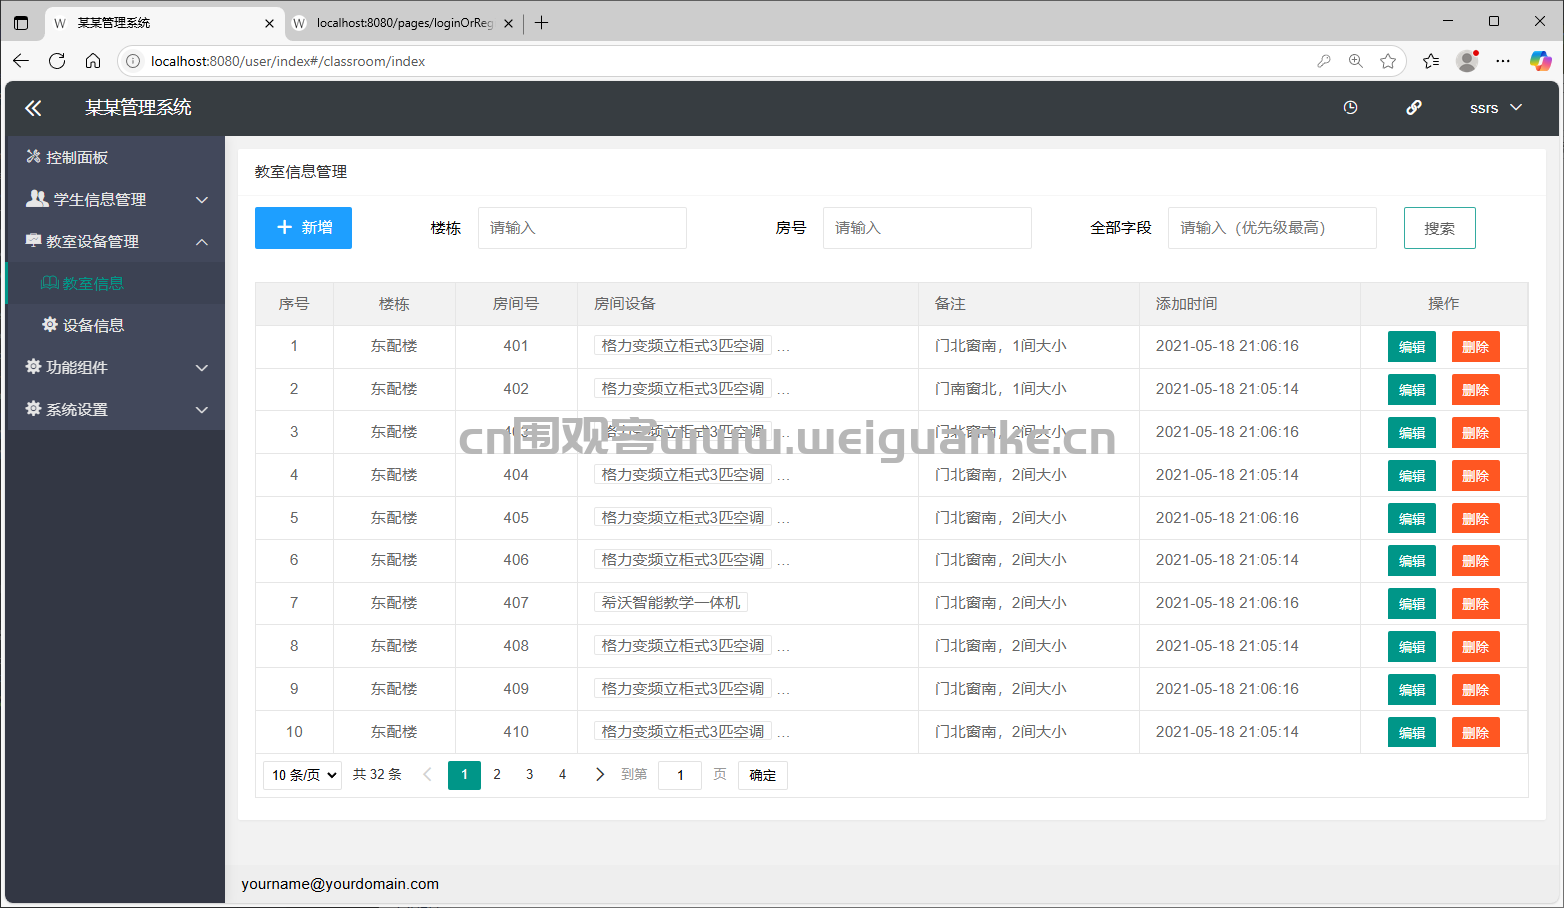Launch the Copilot icon in browser toolbar
This screenshot has width=1564, height=908.
(x=1540, y=61)
